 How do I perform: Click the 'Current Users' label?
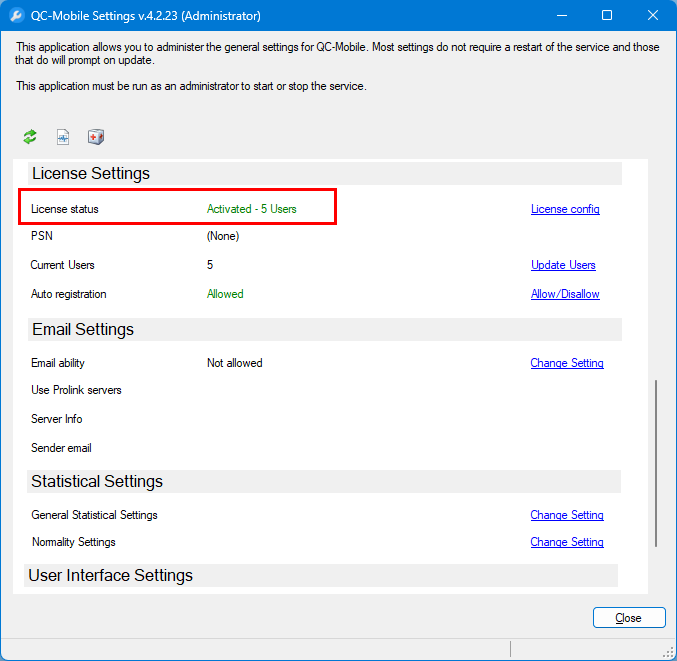click(x=62, y=265)
